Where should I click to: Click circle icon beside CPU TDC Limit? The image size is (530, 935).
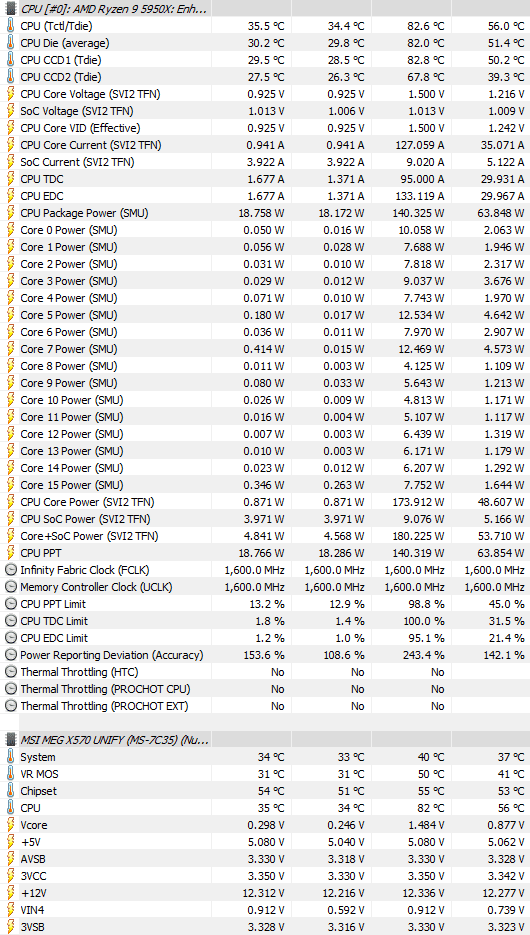click(x=10, y=621)
